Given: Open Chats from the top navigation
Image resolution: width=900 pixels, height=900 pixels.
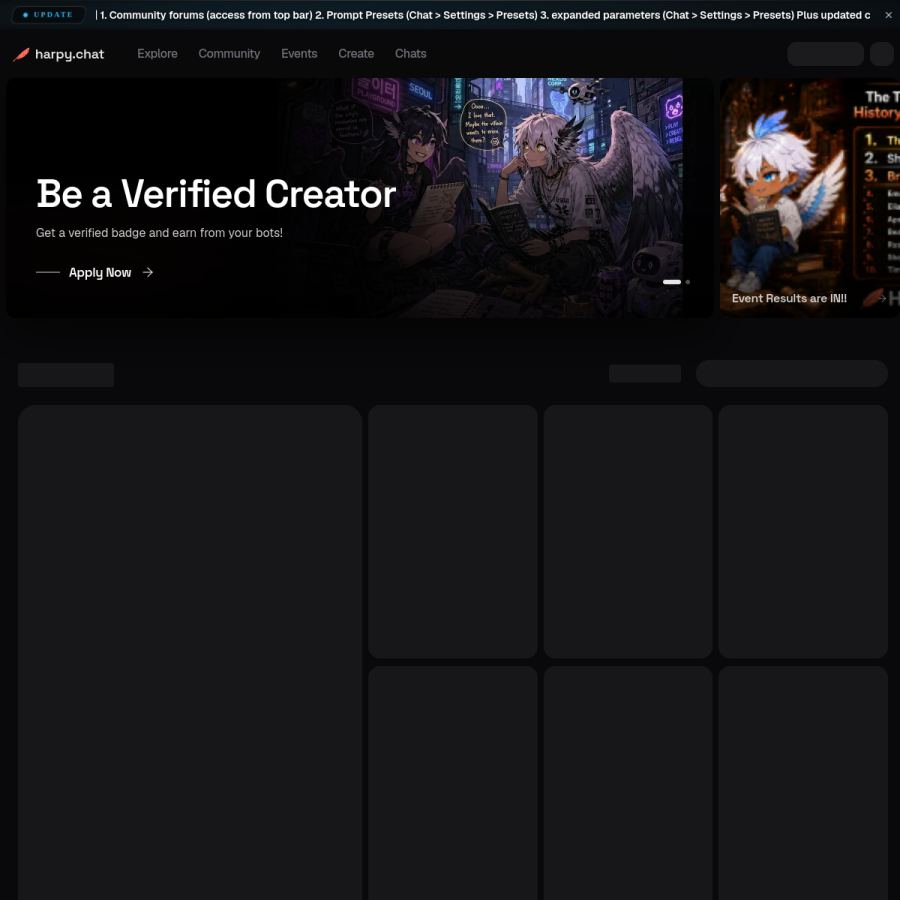Looking at the screenshot, I should coord(410,53).
